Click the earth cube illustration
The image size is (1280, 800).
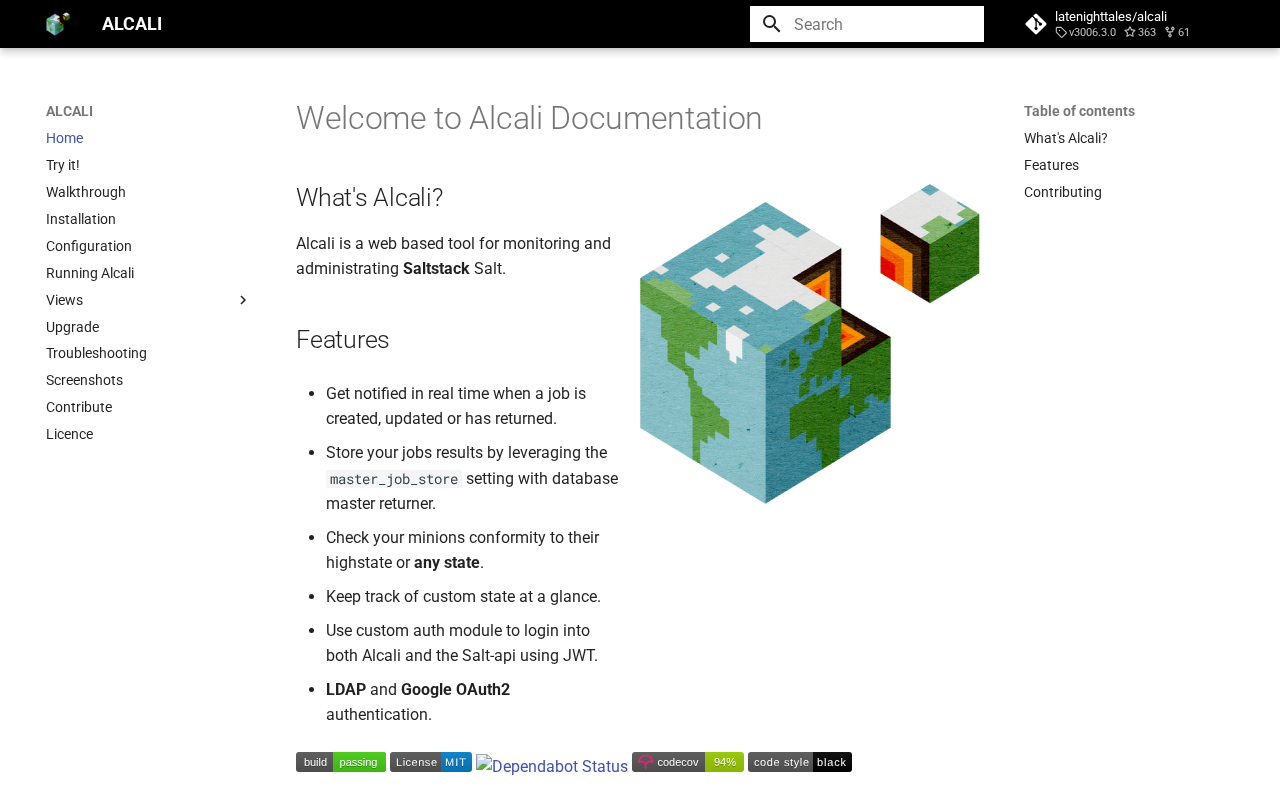pyautogui.click(x=810, y=344)
